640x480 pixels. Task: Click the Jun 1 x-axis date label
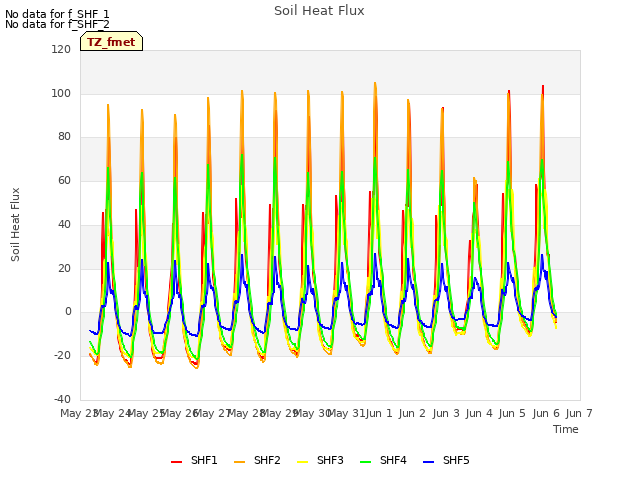click(x=379, y=413)
